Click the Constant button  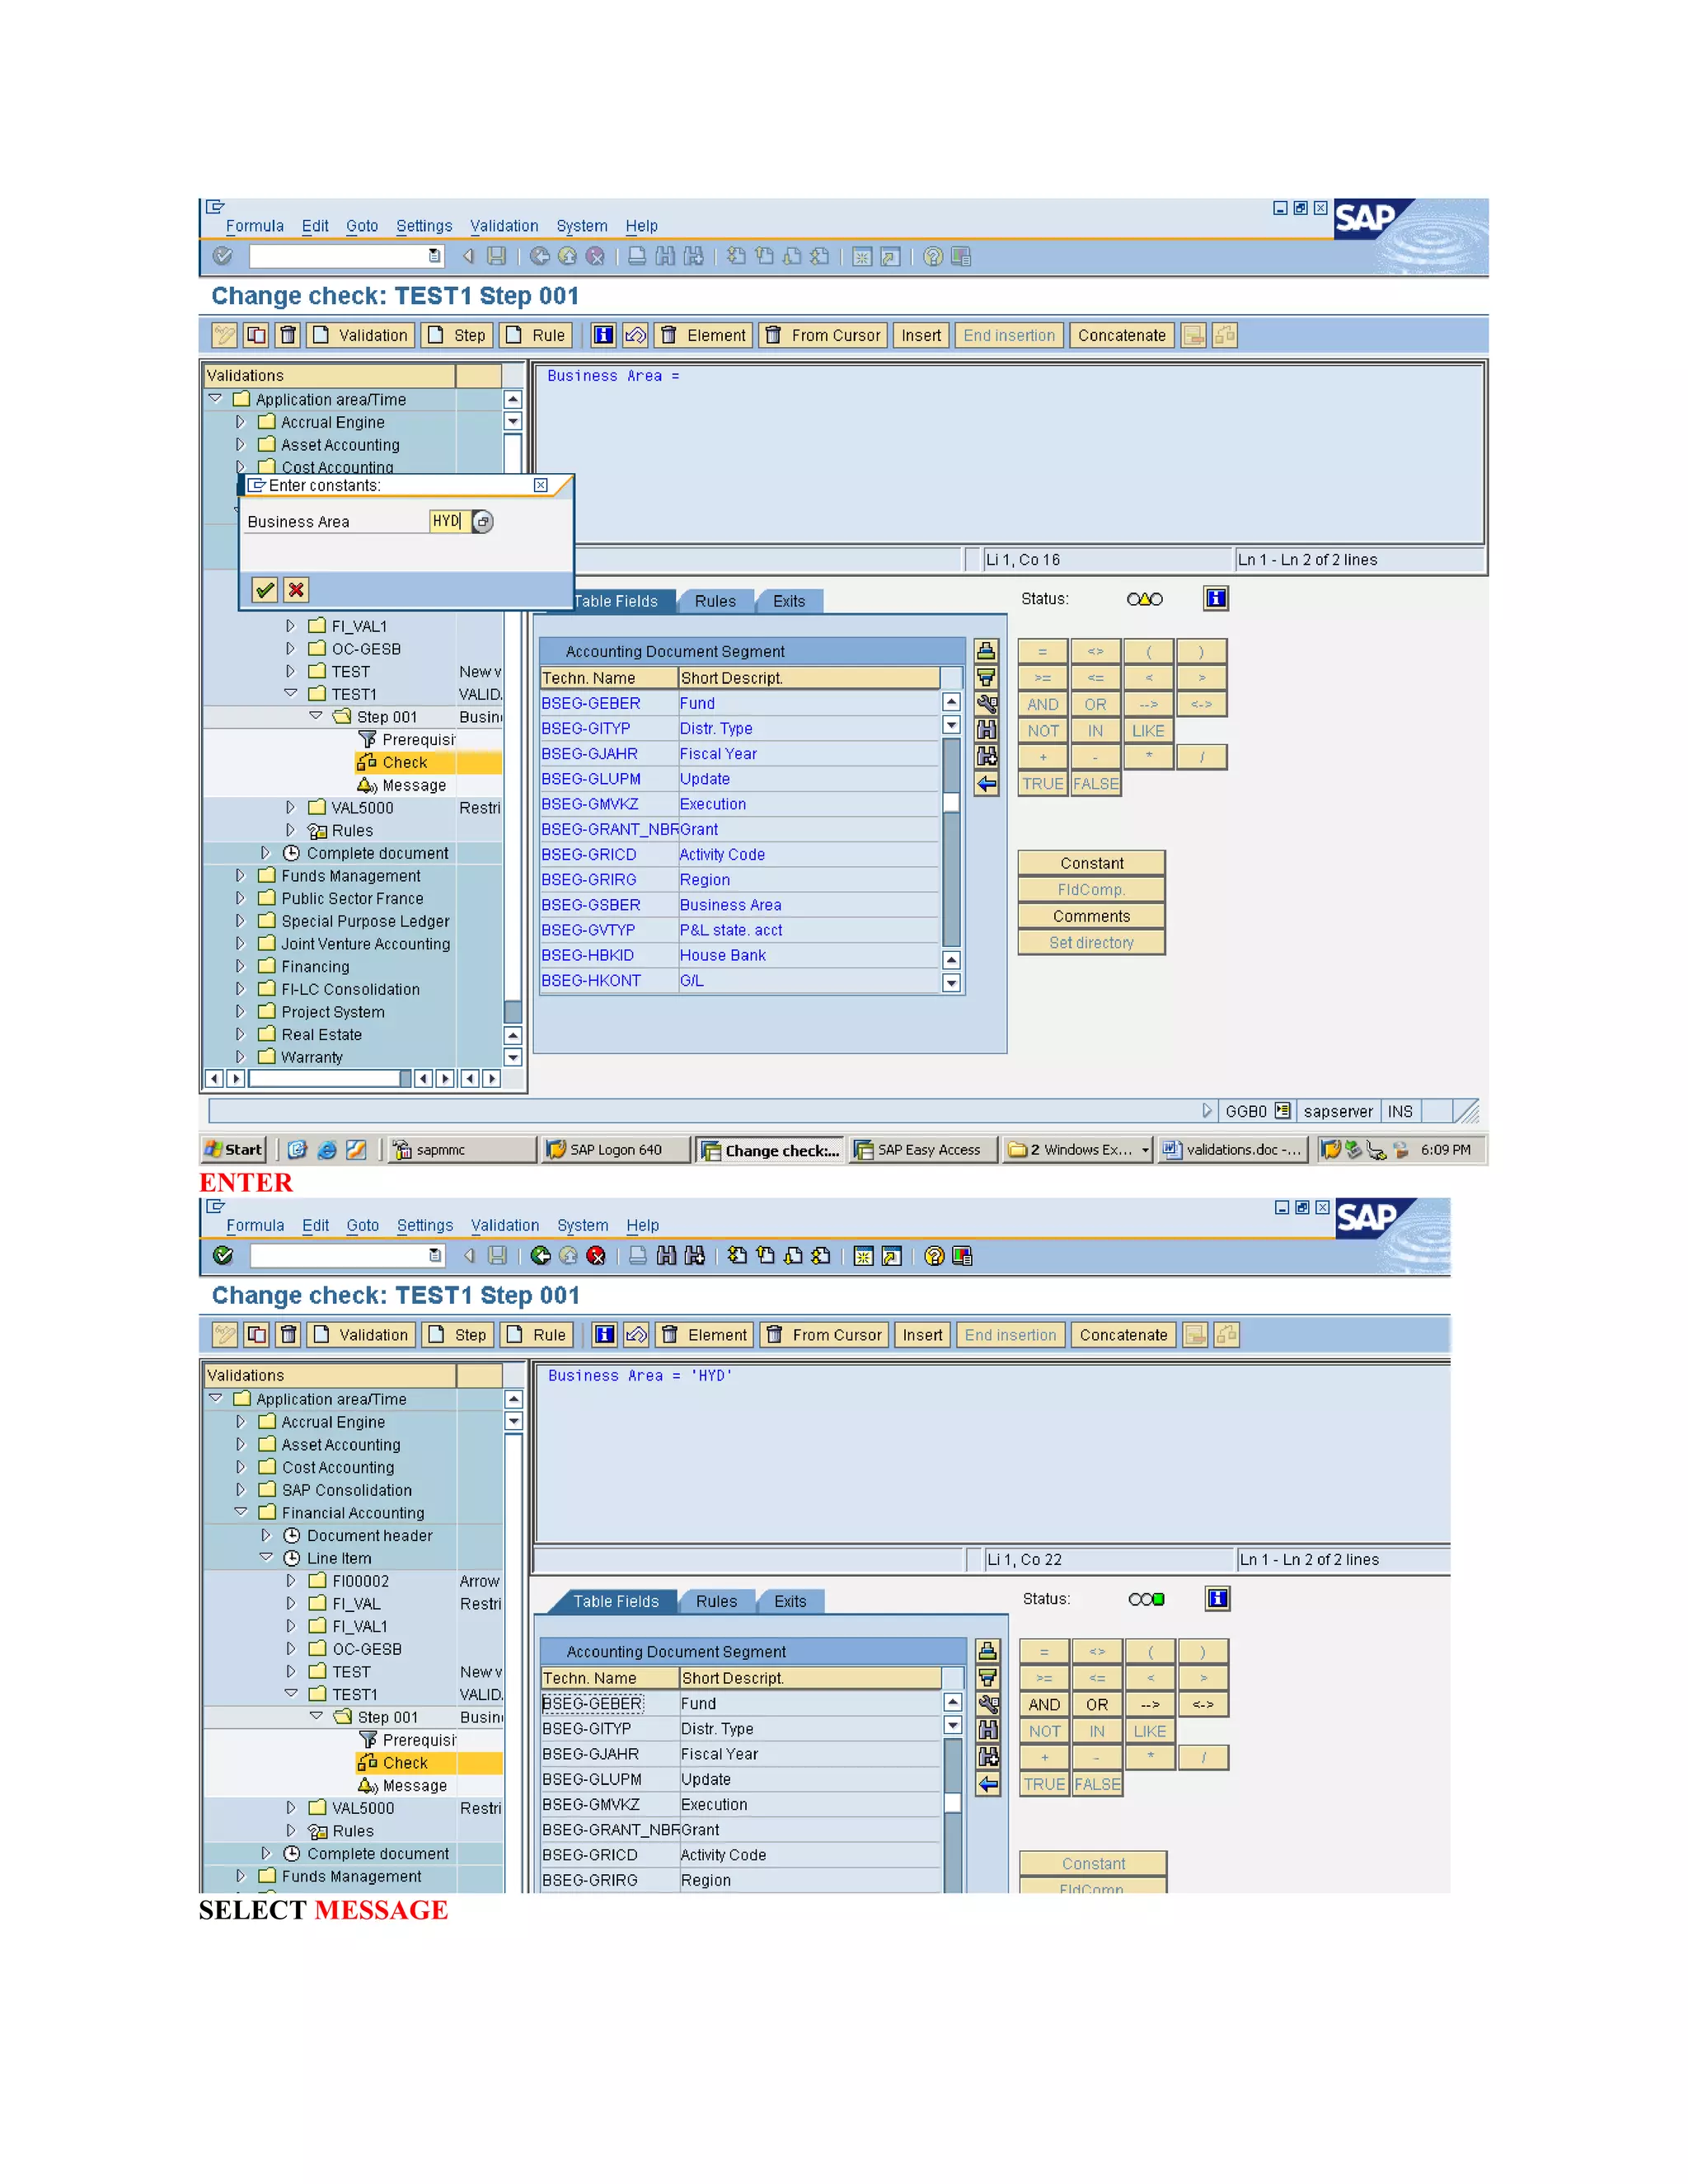pyautogui.click(x=1091, y=863)
